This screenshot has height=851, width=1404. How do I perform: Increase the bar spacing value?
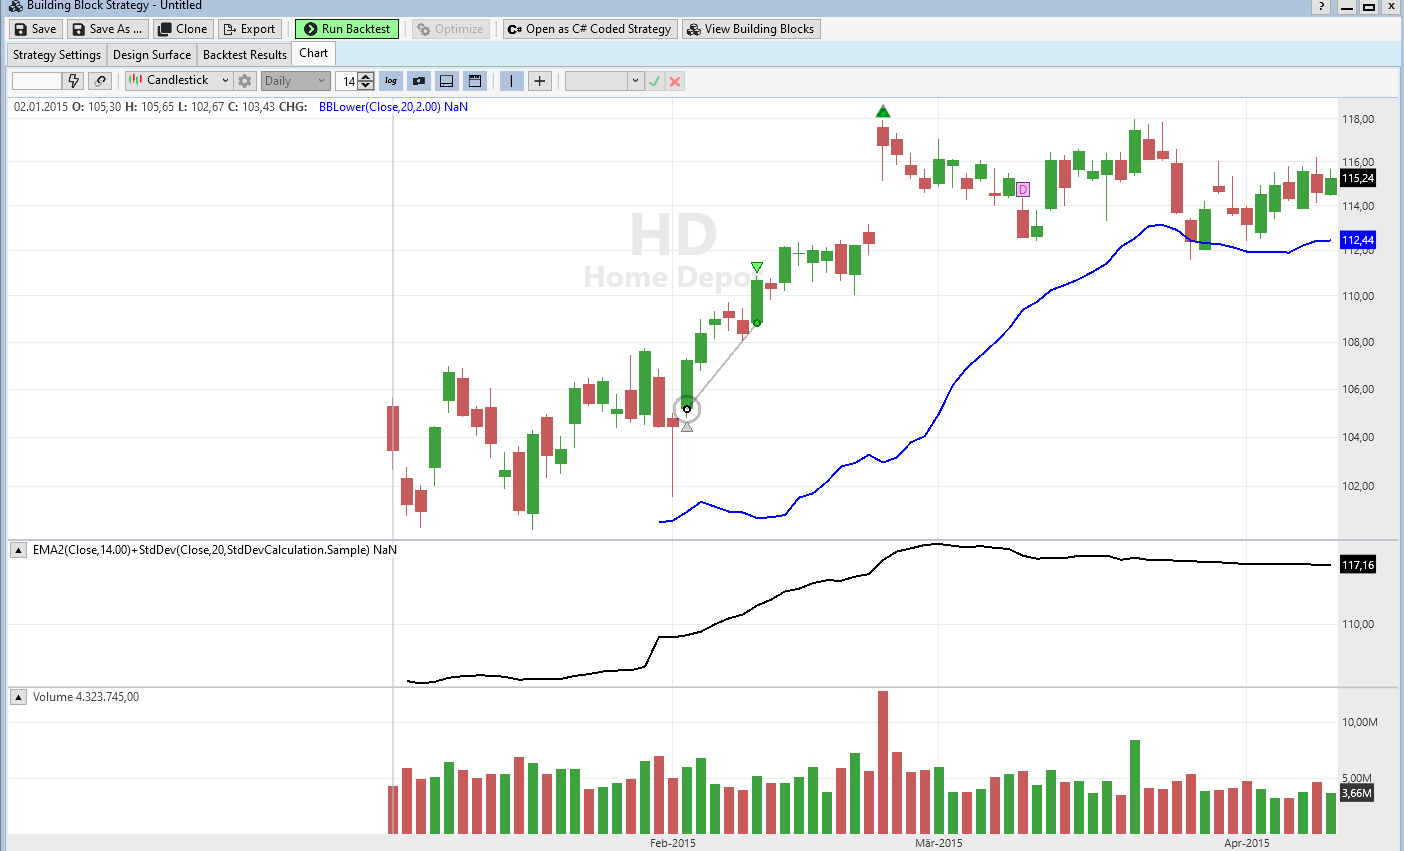pos(366,77)
